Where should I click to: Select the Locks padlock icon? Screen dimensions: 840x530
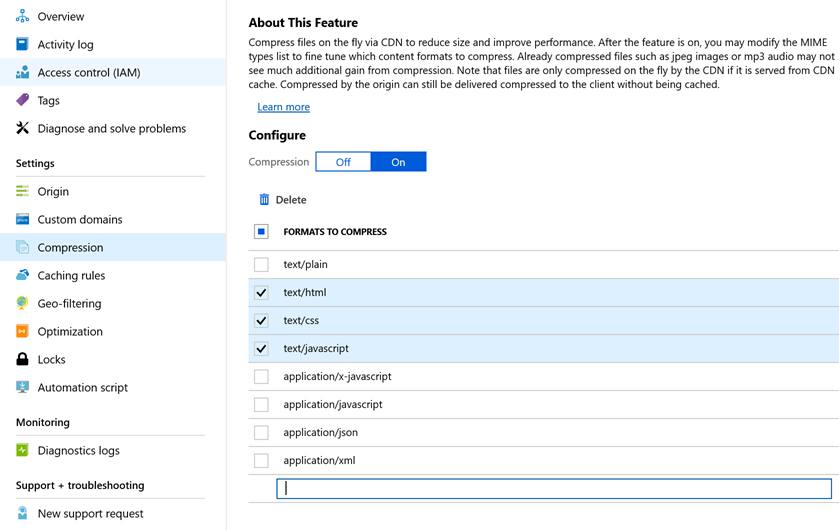(x=22, y=359)
